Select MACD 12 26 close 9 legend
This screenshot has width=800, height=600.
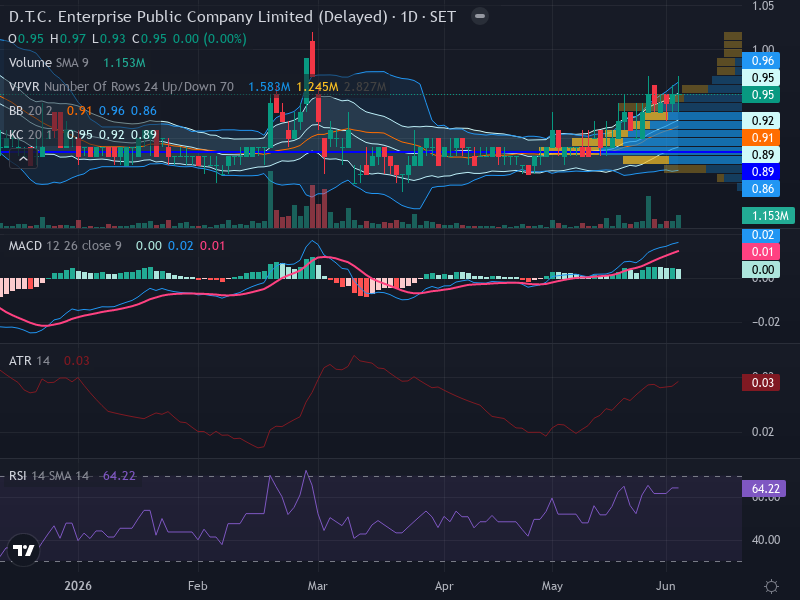(x=65, y=246)
